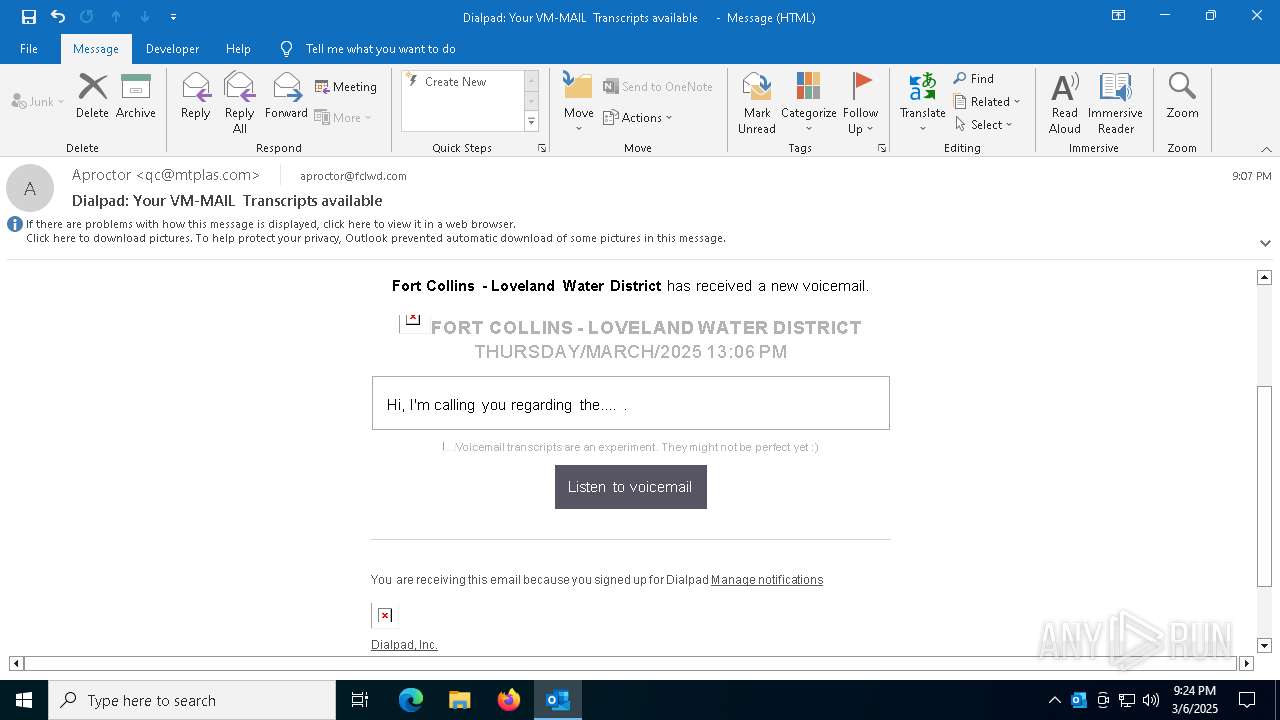Launch Firefox from taskbar

click(x=509, y=700)
